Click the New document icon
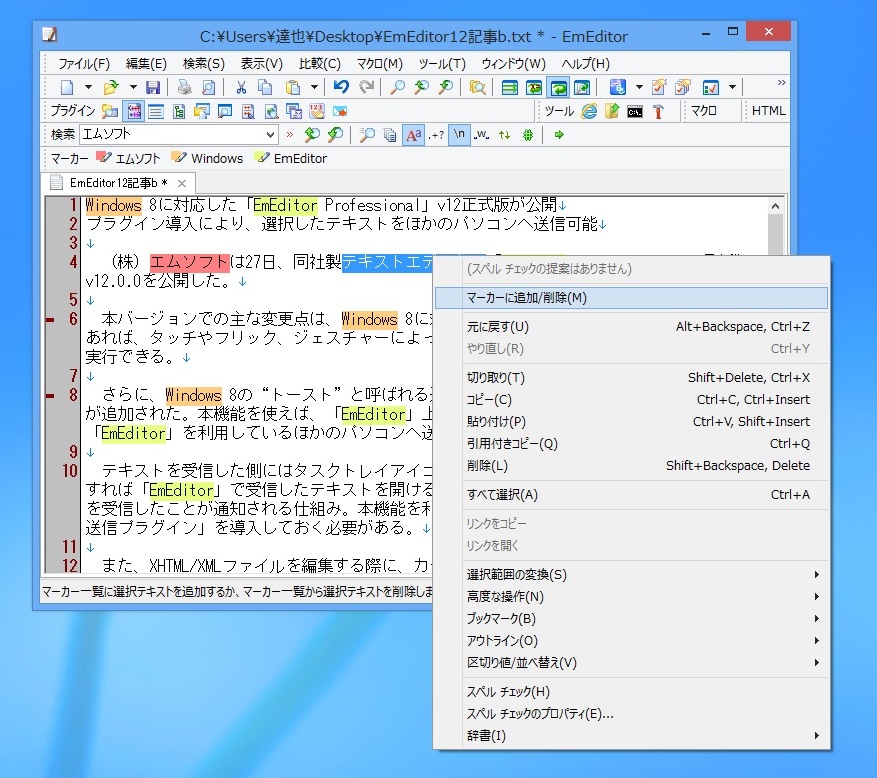 (x=67, y=88)
